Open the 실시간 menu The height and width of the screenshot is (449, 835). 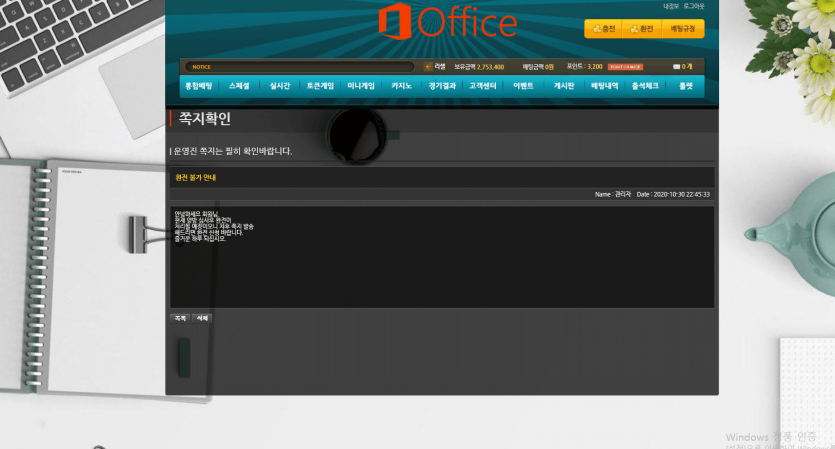point(280,86)
